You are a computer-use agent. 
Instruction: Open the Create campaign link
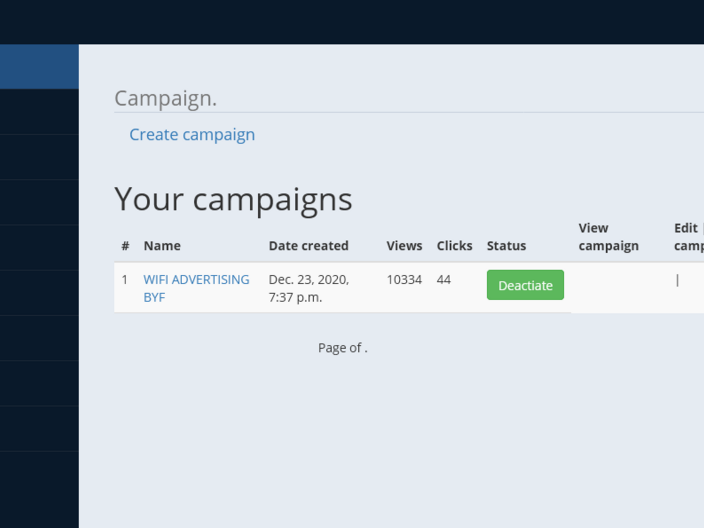tap(192, 135)
